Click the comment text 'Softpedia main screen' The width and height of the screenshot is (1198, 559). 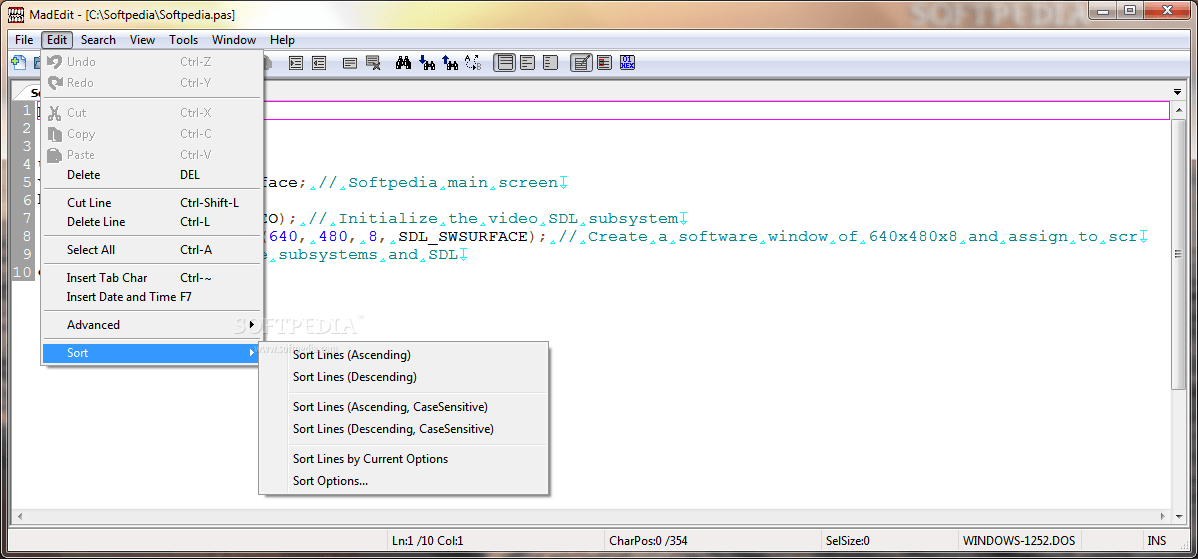click(453, 183)
